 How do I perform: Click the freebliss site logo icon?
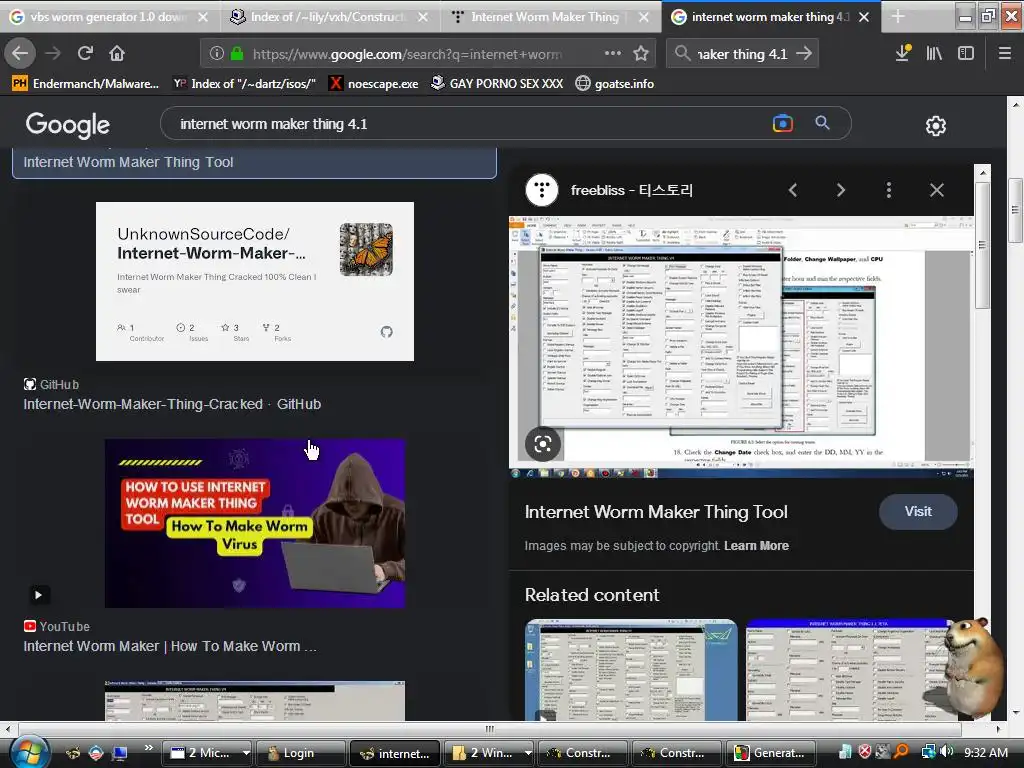541,190
